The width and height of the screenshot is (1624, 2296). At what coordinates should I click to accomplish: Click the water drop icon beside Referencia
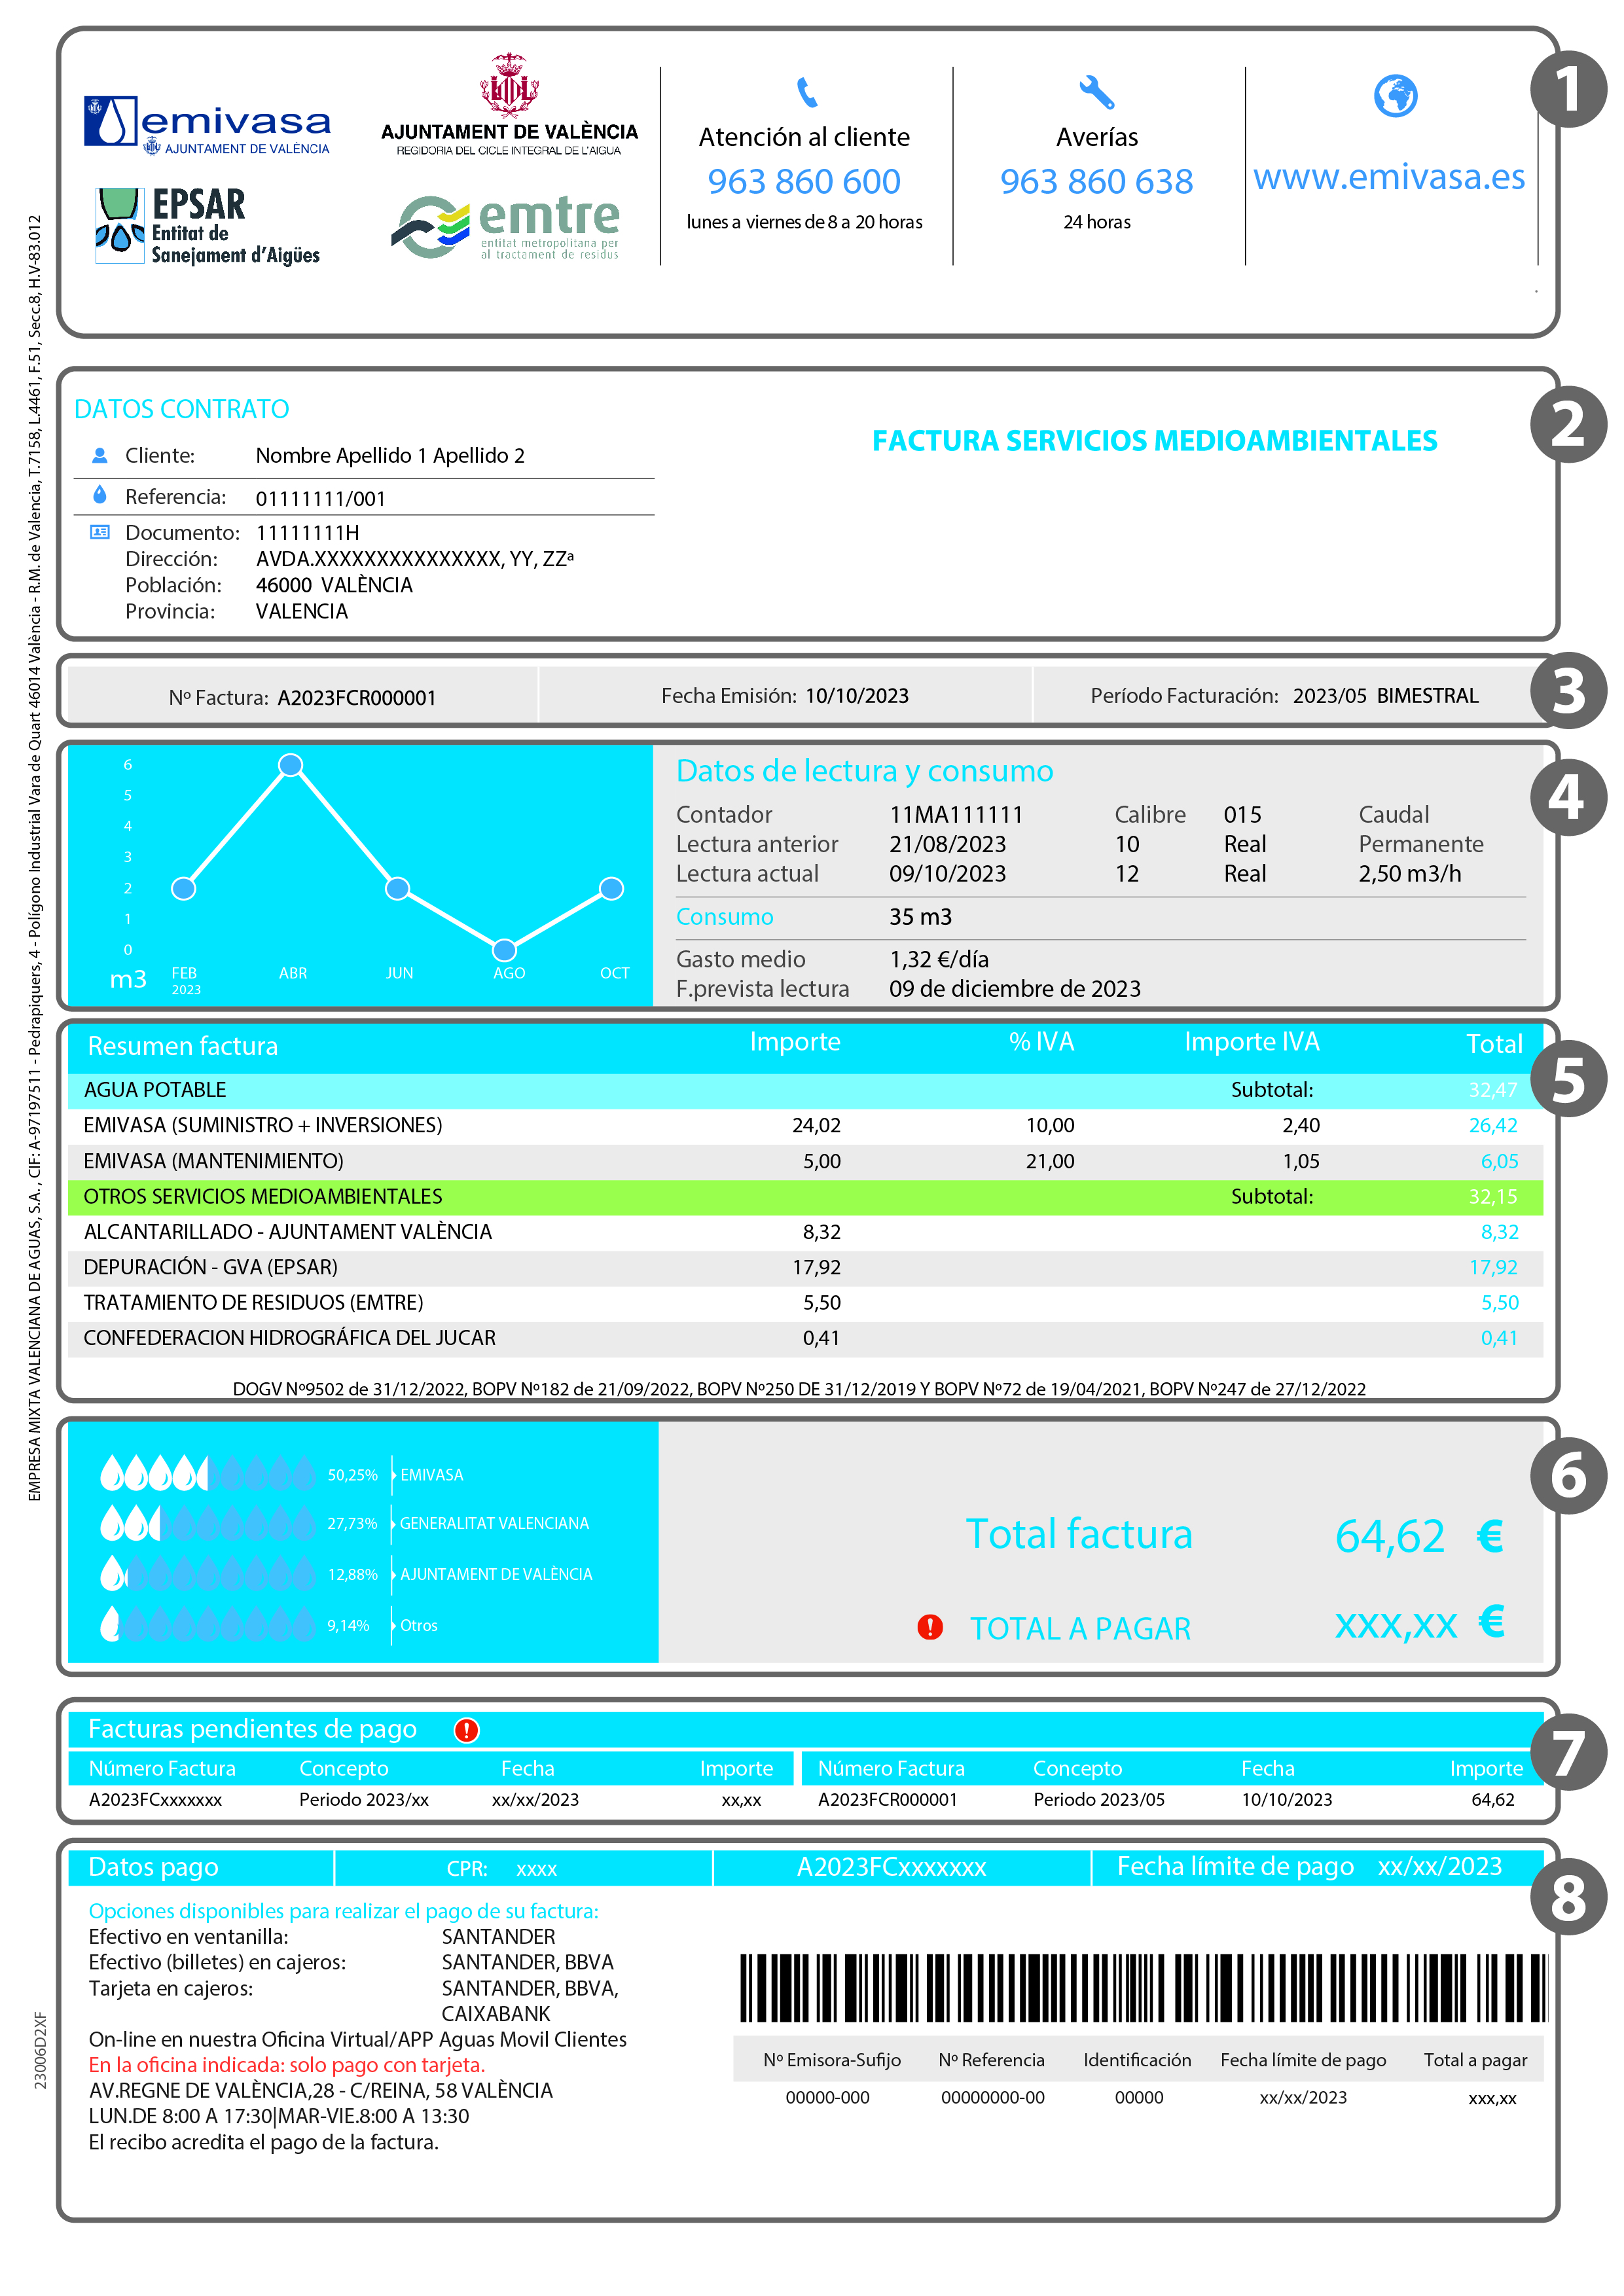tap(100, 495)
